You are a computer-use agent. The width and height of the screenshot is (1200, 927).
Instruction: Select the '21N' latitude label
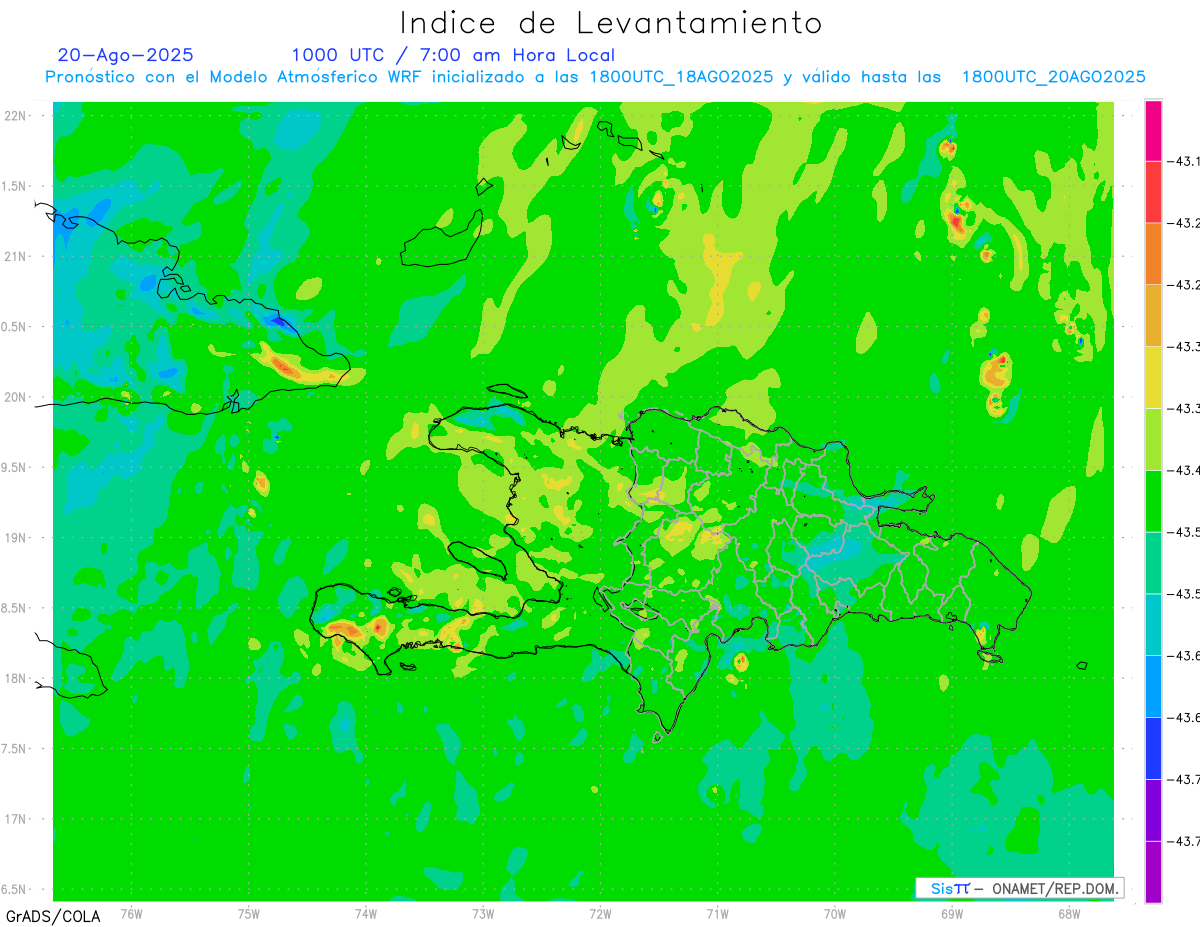point(15,257)
